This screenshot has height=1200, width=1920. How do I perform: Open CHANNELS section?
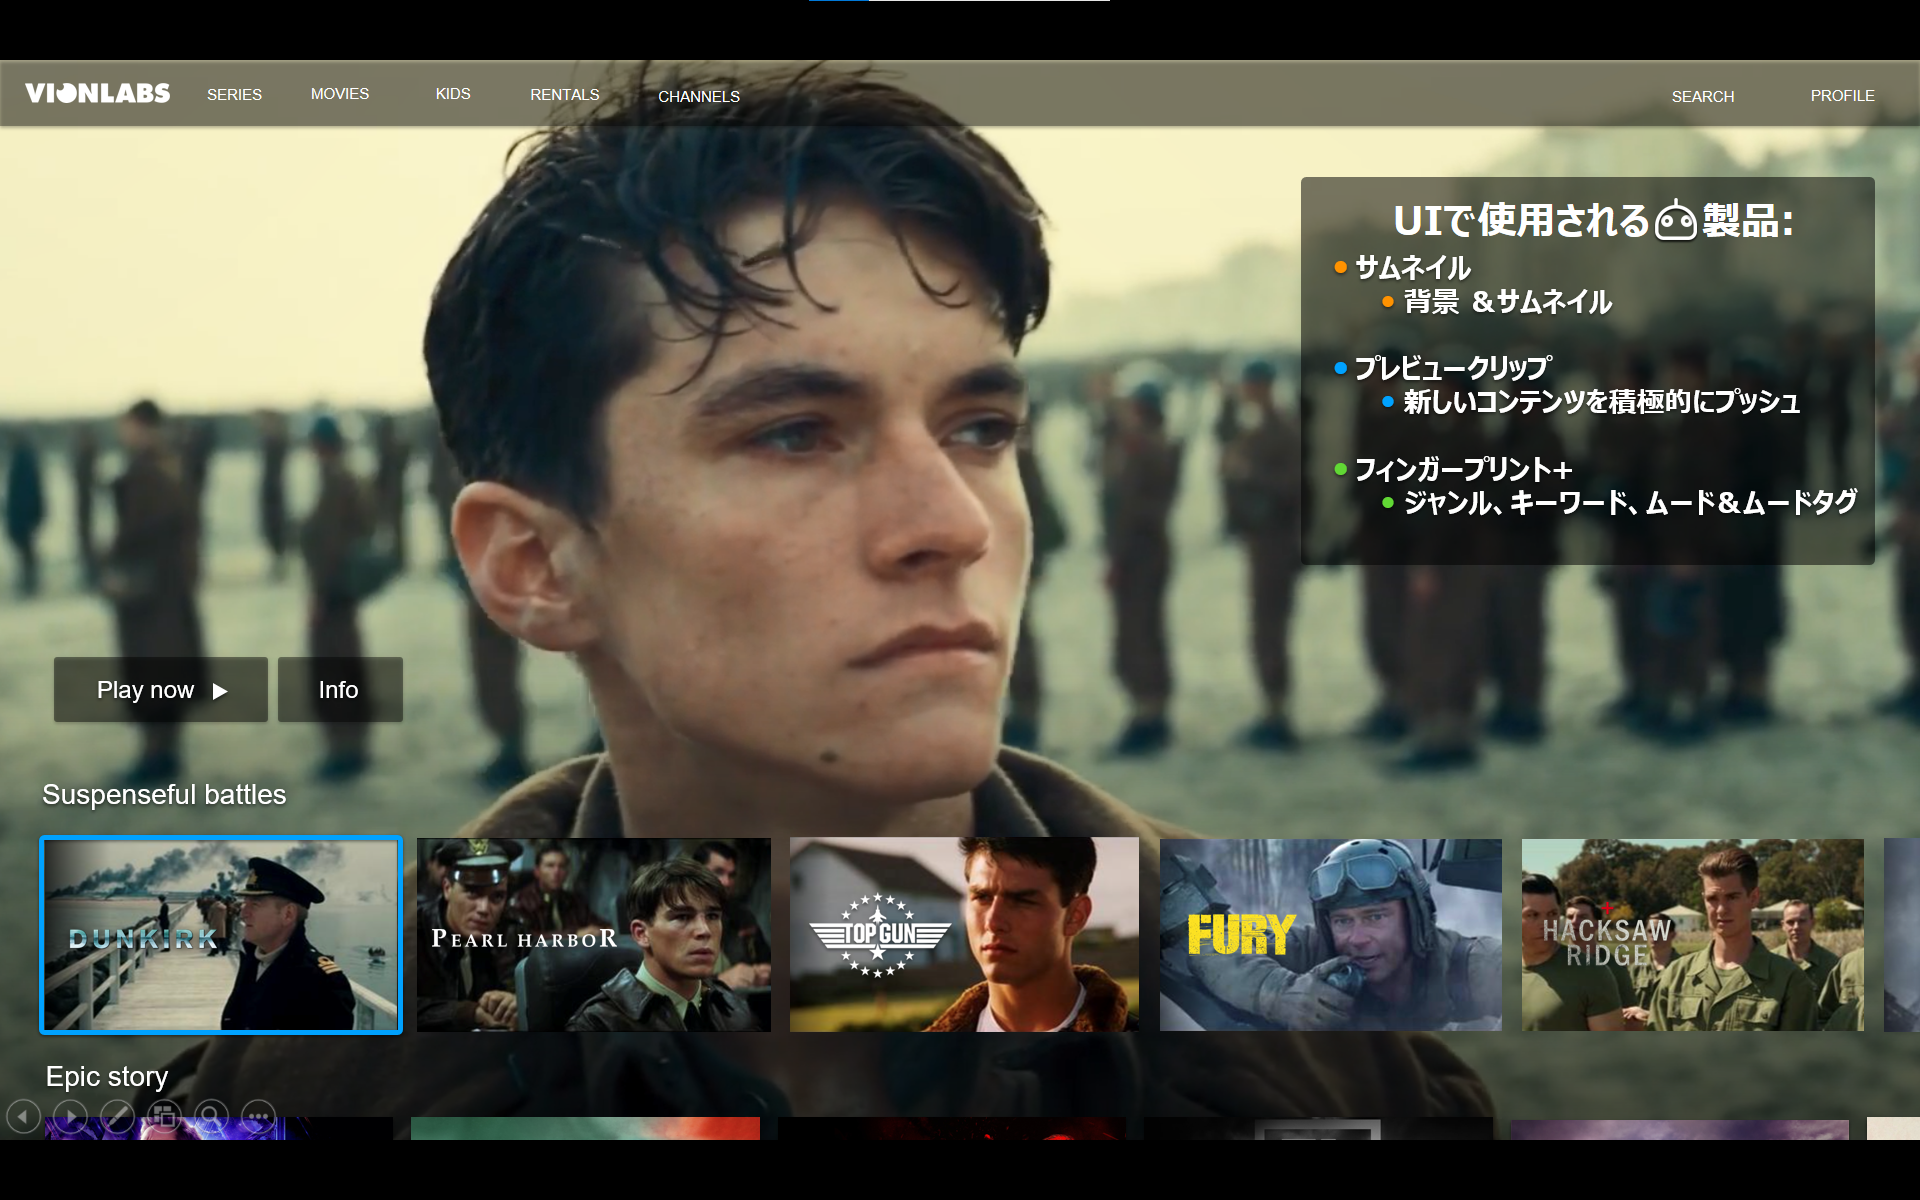tap(699, 96)
